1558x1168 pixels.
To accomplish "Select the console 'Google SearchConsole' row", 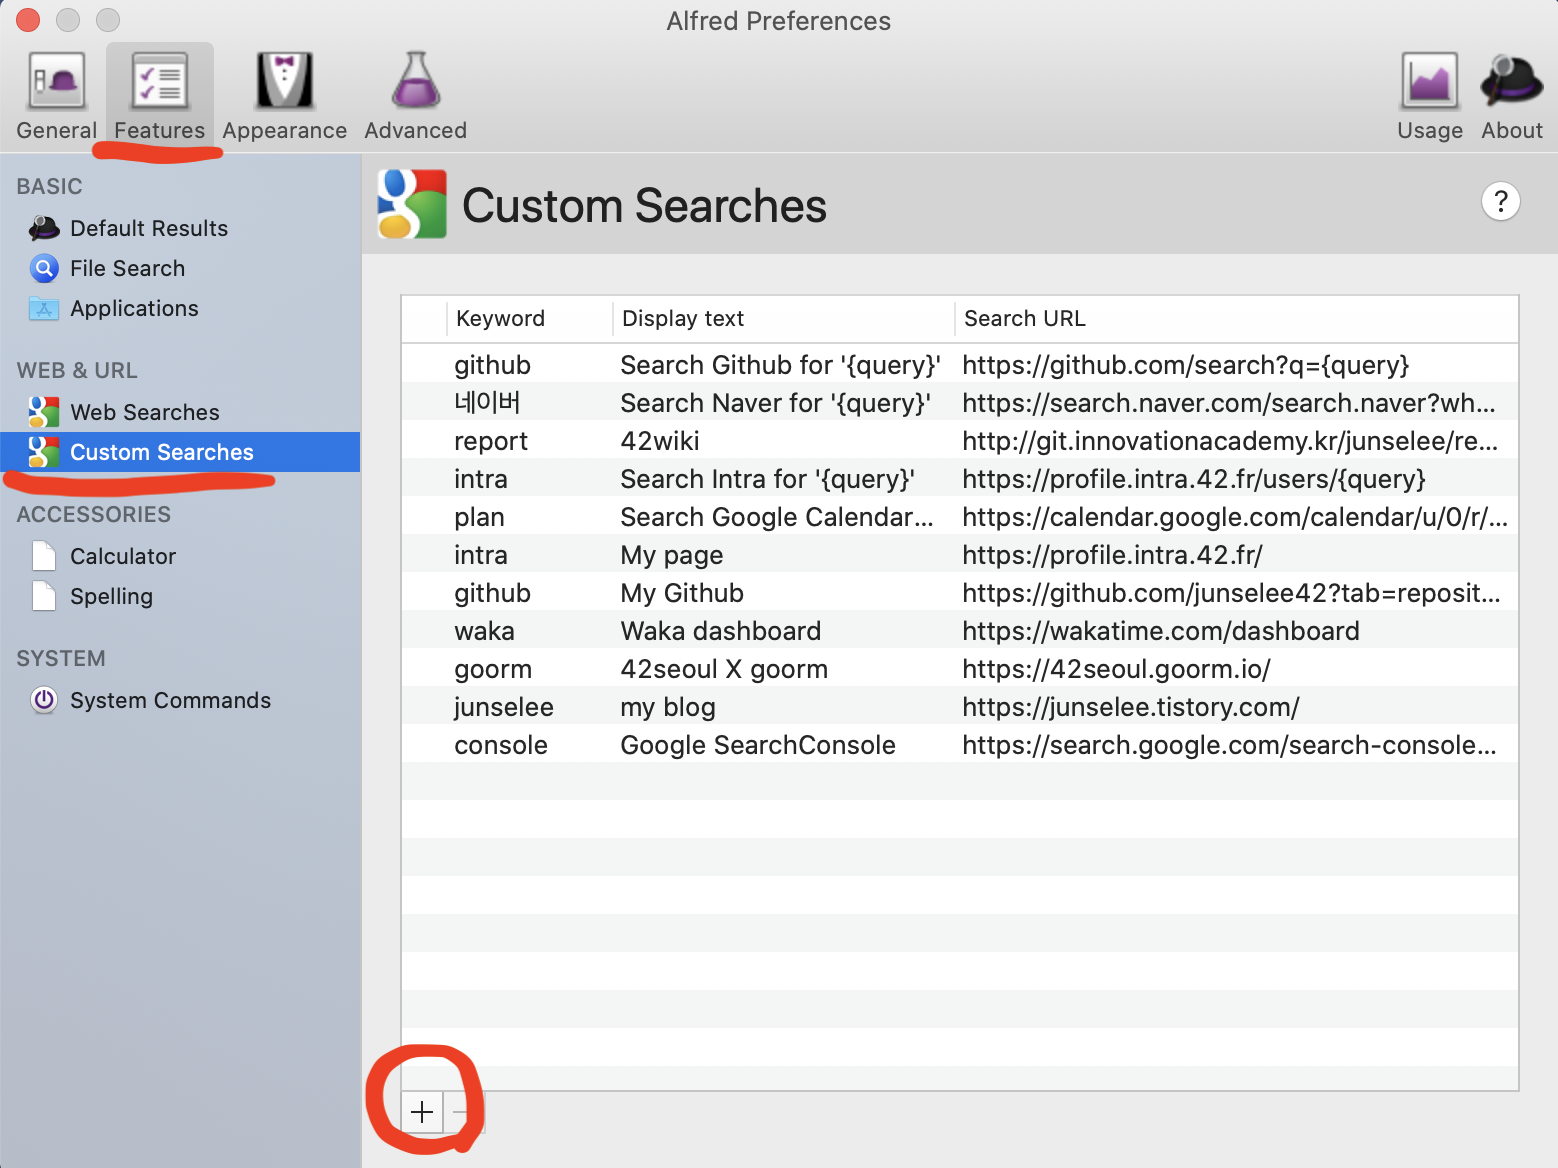I will (x=960, y=745).
